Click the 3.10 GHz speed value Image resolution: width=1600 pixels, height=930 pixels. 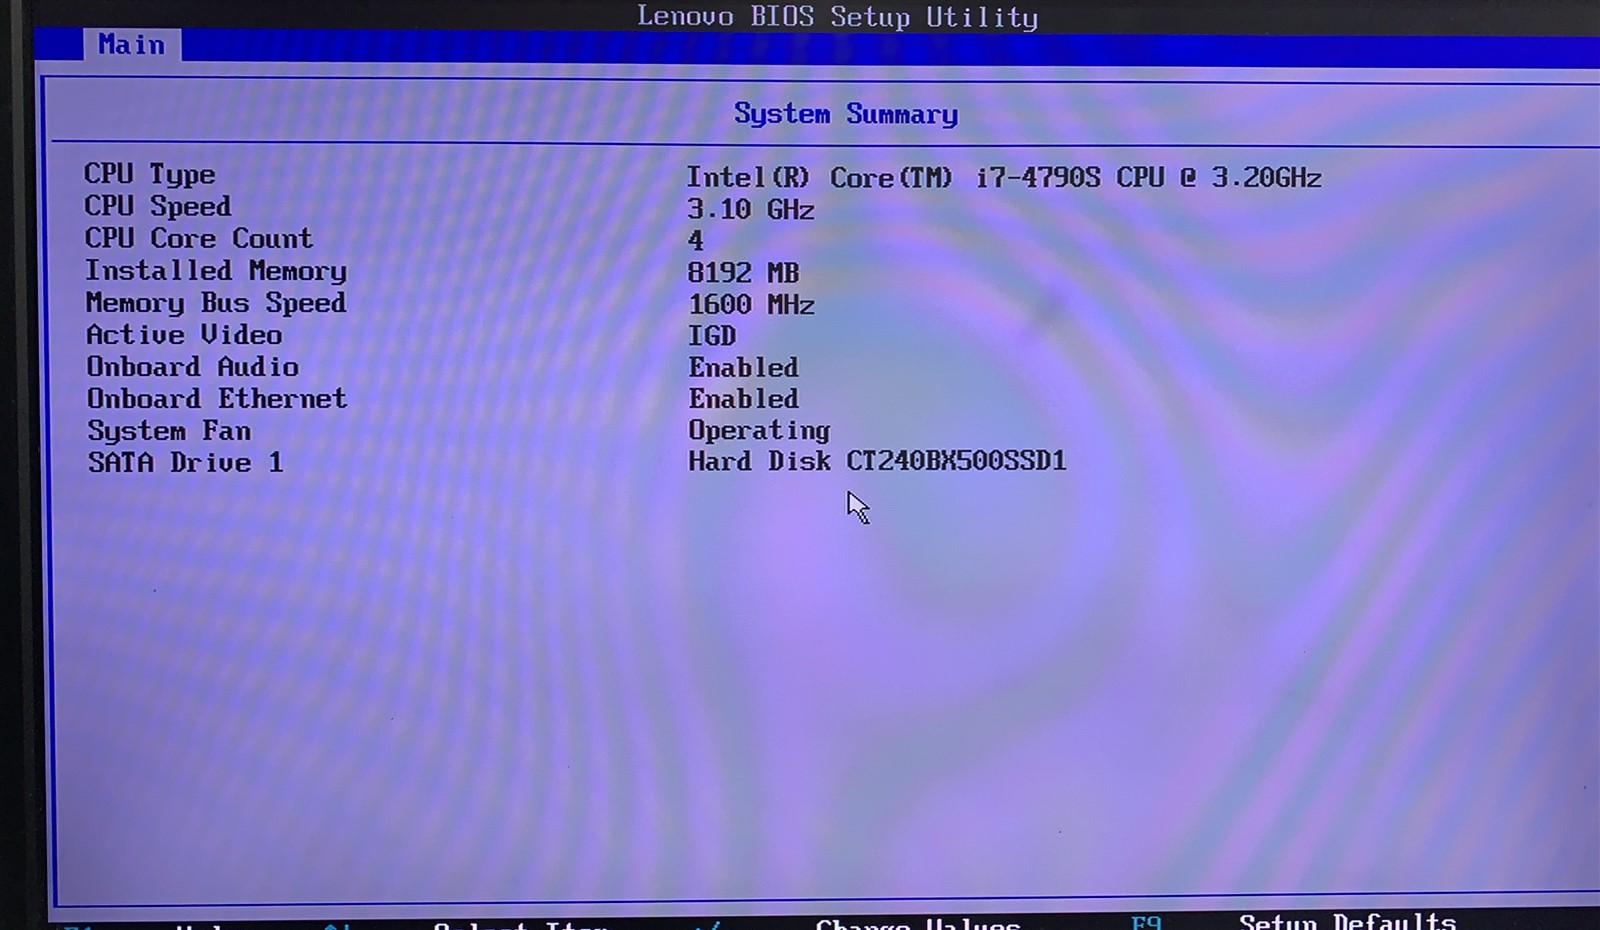point(750,209)
